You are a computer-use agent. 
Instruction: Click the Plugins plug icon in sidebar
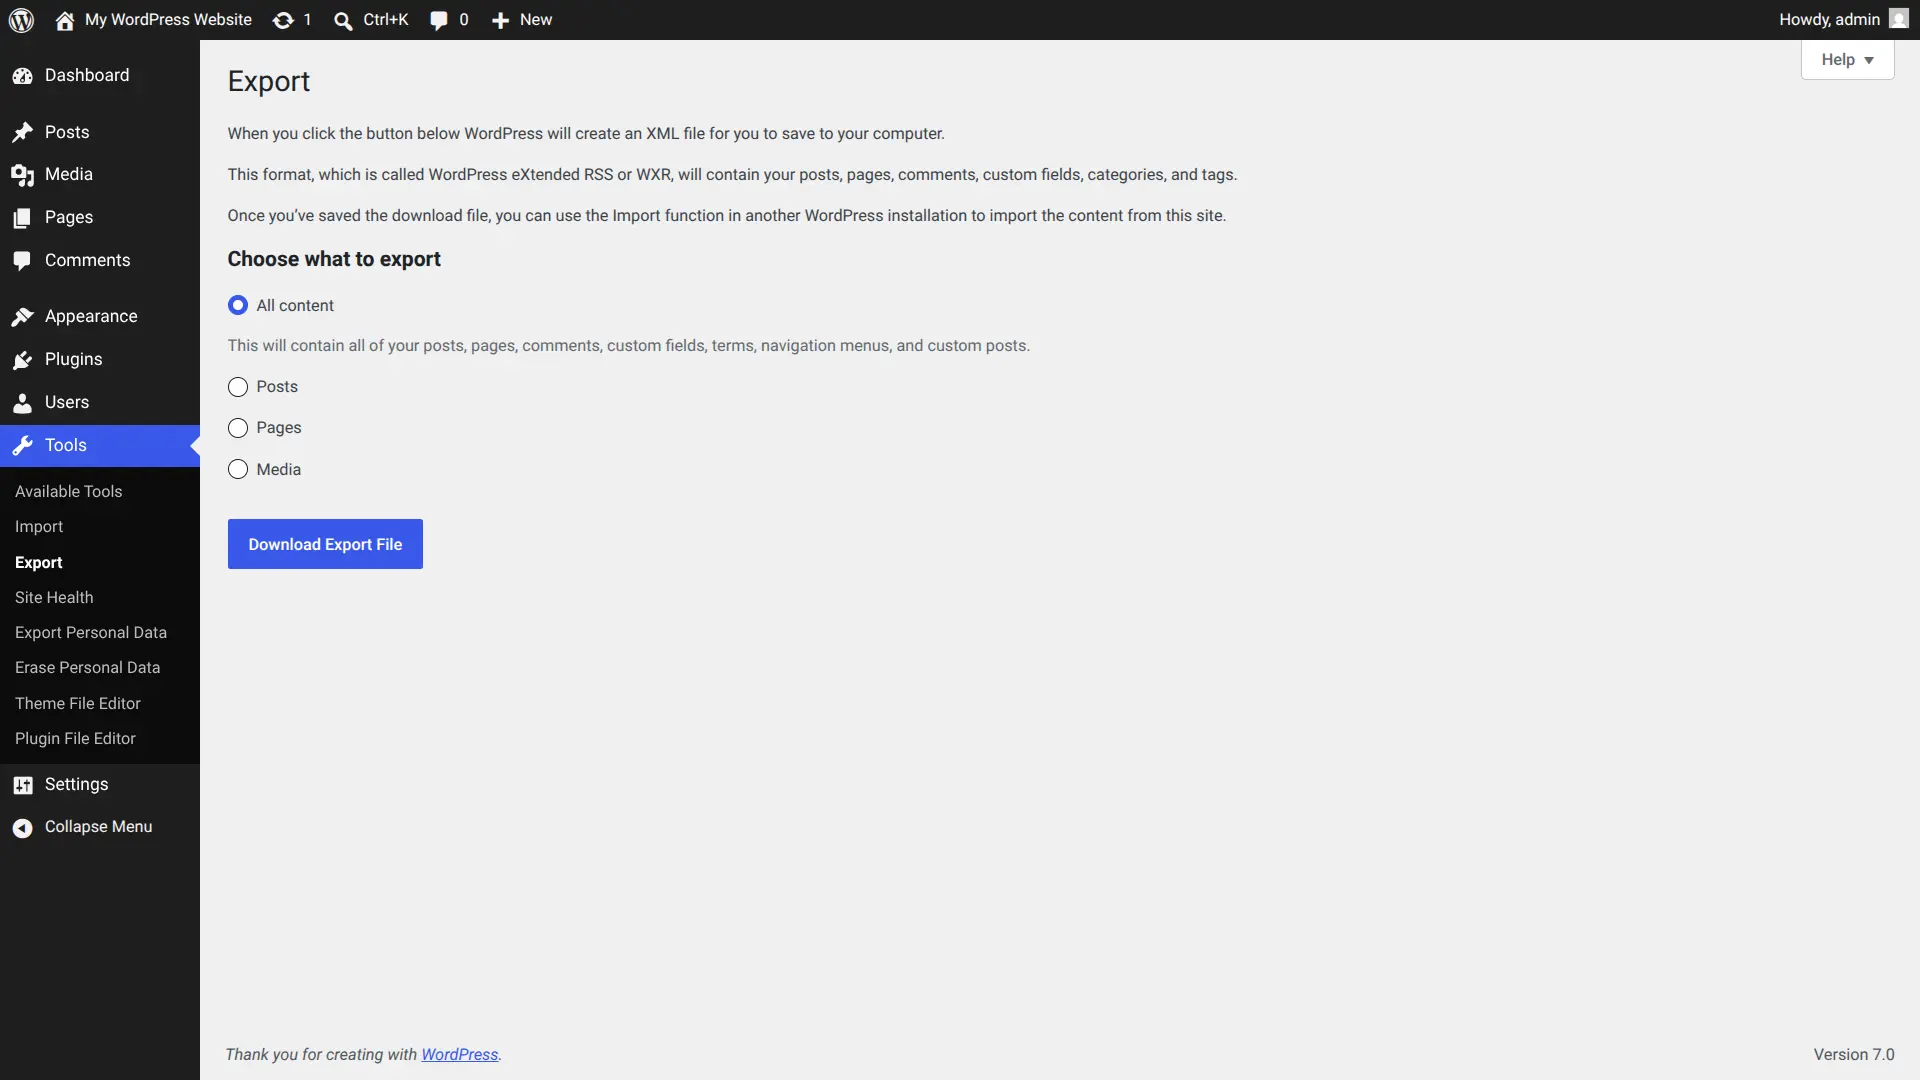pos(22,360)
